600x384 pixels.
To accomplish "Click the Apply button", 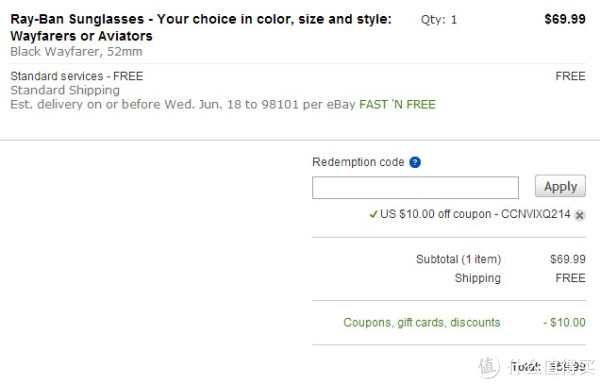I will (560, 186).
